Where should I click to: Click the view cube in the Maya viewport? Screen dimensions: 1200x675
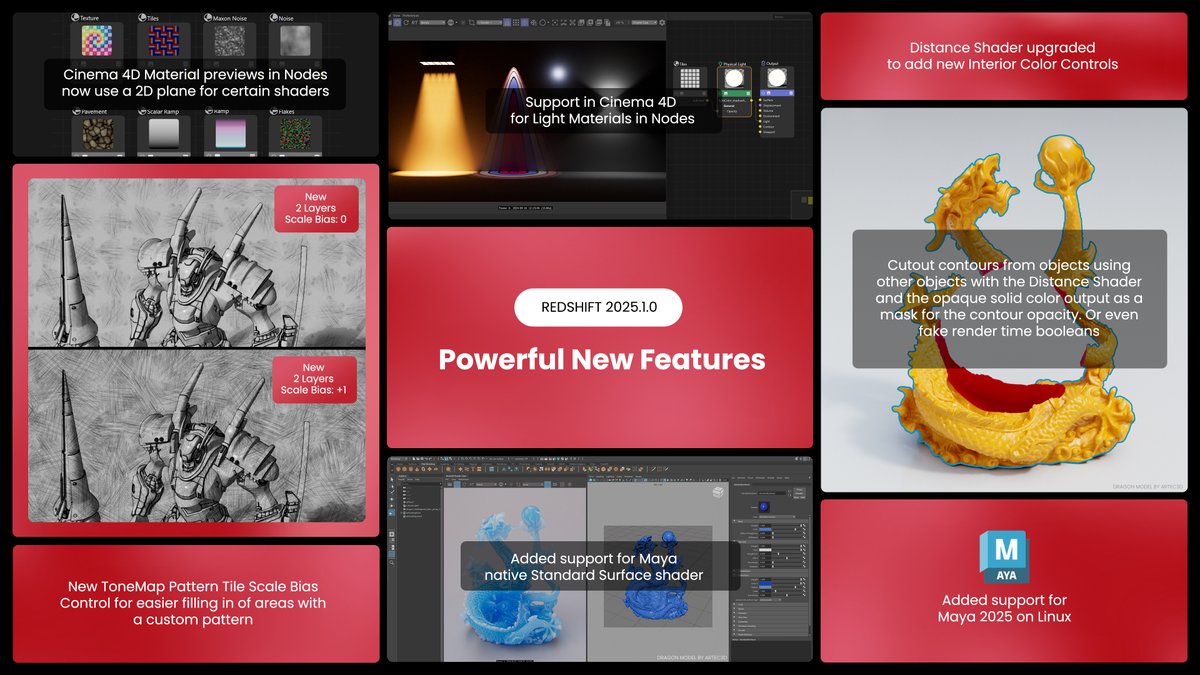[x=718, y=492]
